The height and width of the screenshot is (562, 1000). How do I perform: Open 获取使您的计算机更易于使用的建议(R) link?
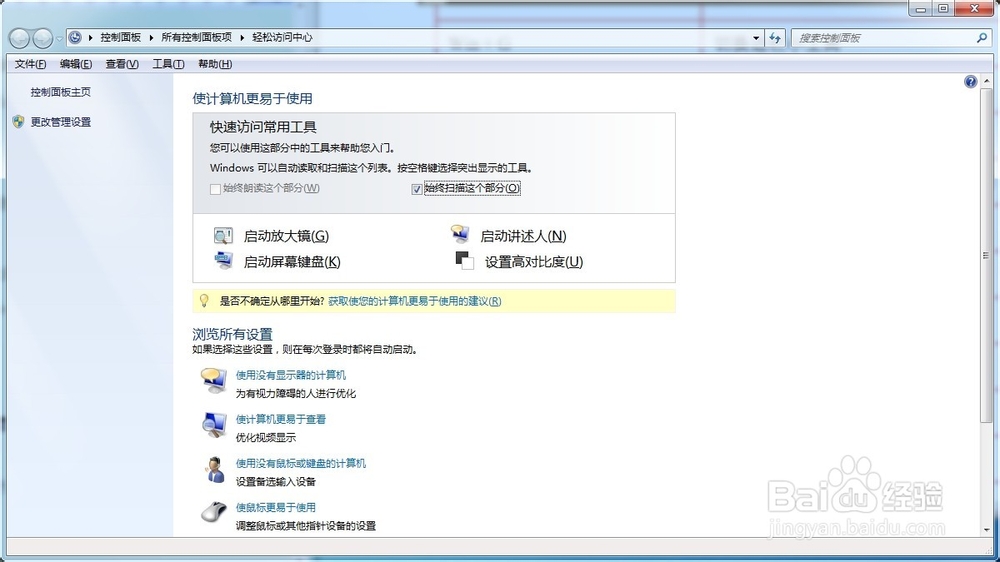pos(415,301)
